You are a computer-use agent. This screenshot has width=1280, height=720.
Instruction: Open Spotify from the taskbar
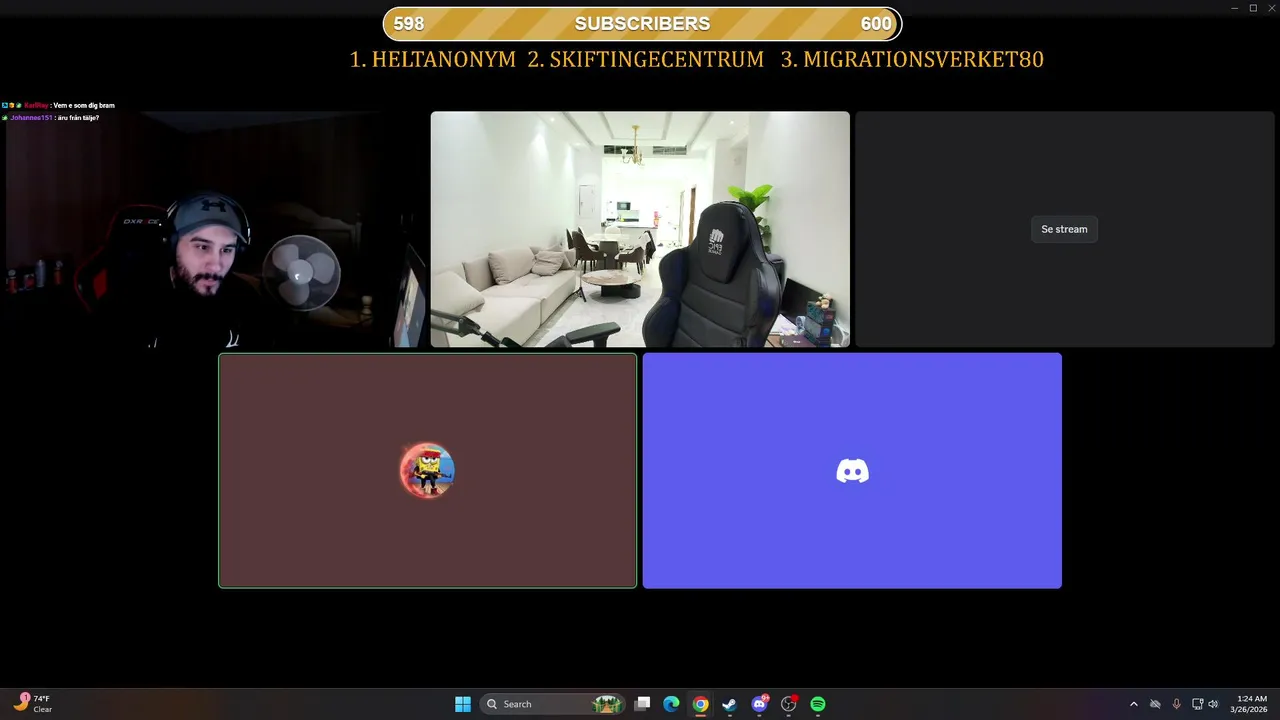tap(818, 704)
